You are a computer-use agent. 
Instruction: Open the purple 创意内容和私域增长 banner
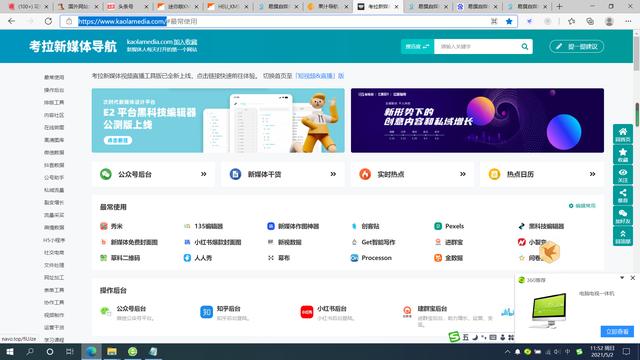(x=477, y=120)
